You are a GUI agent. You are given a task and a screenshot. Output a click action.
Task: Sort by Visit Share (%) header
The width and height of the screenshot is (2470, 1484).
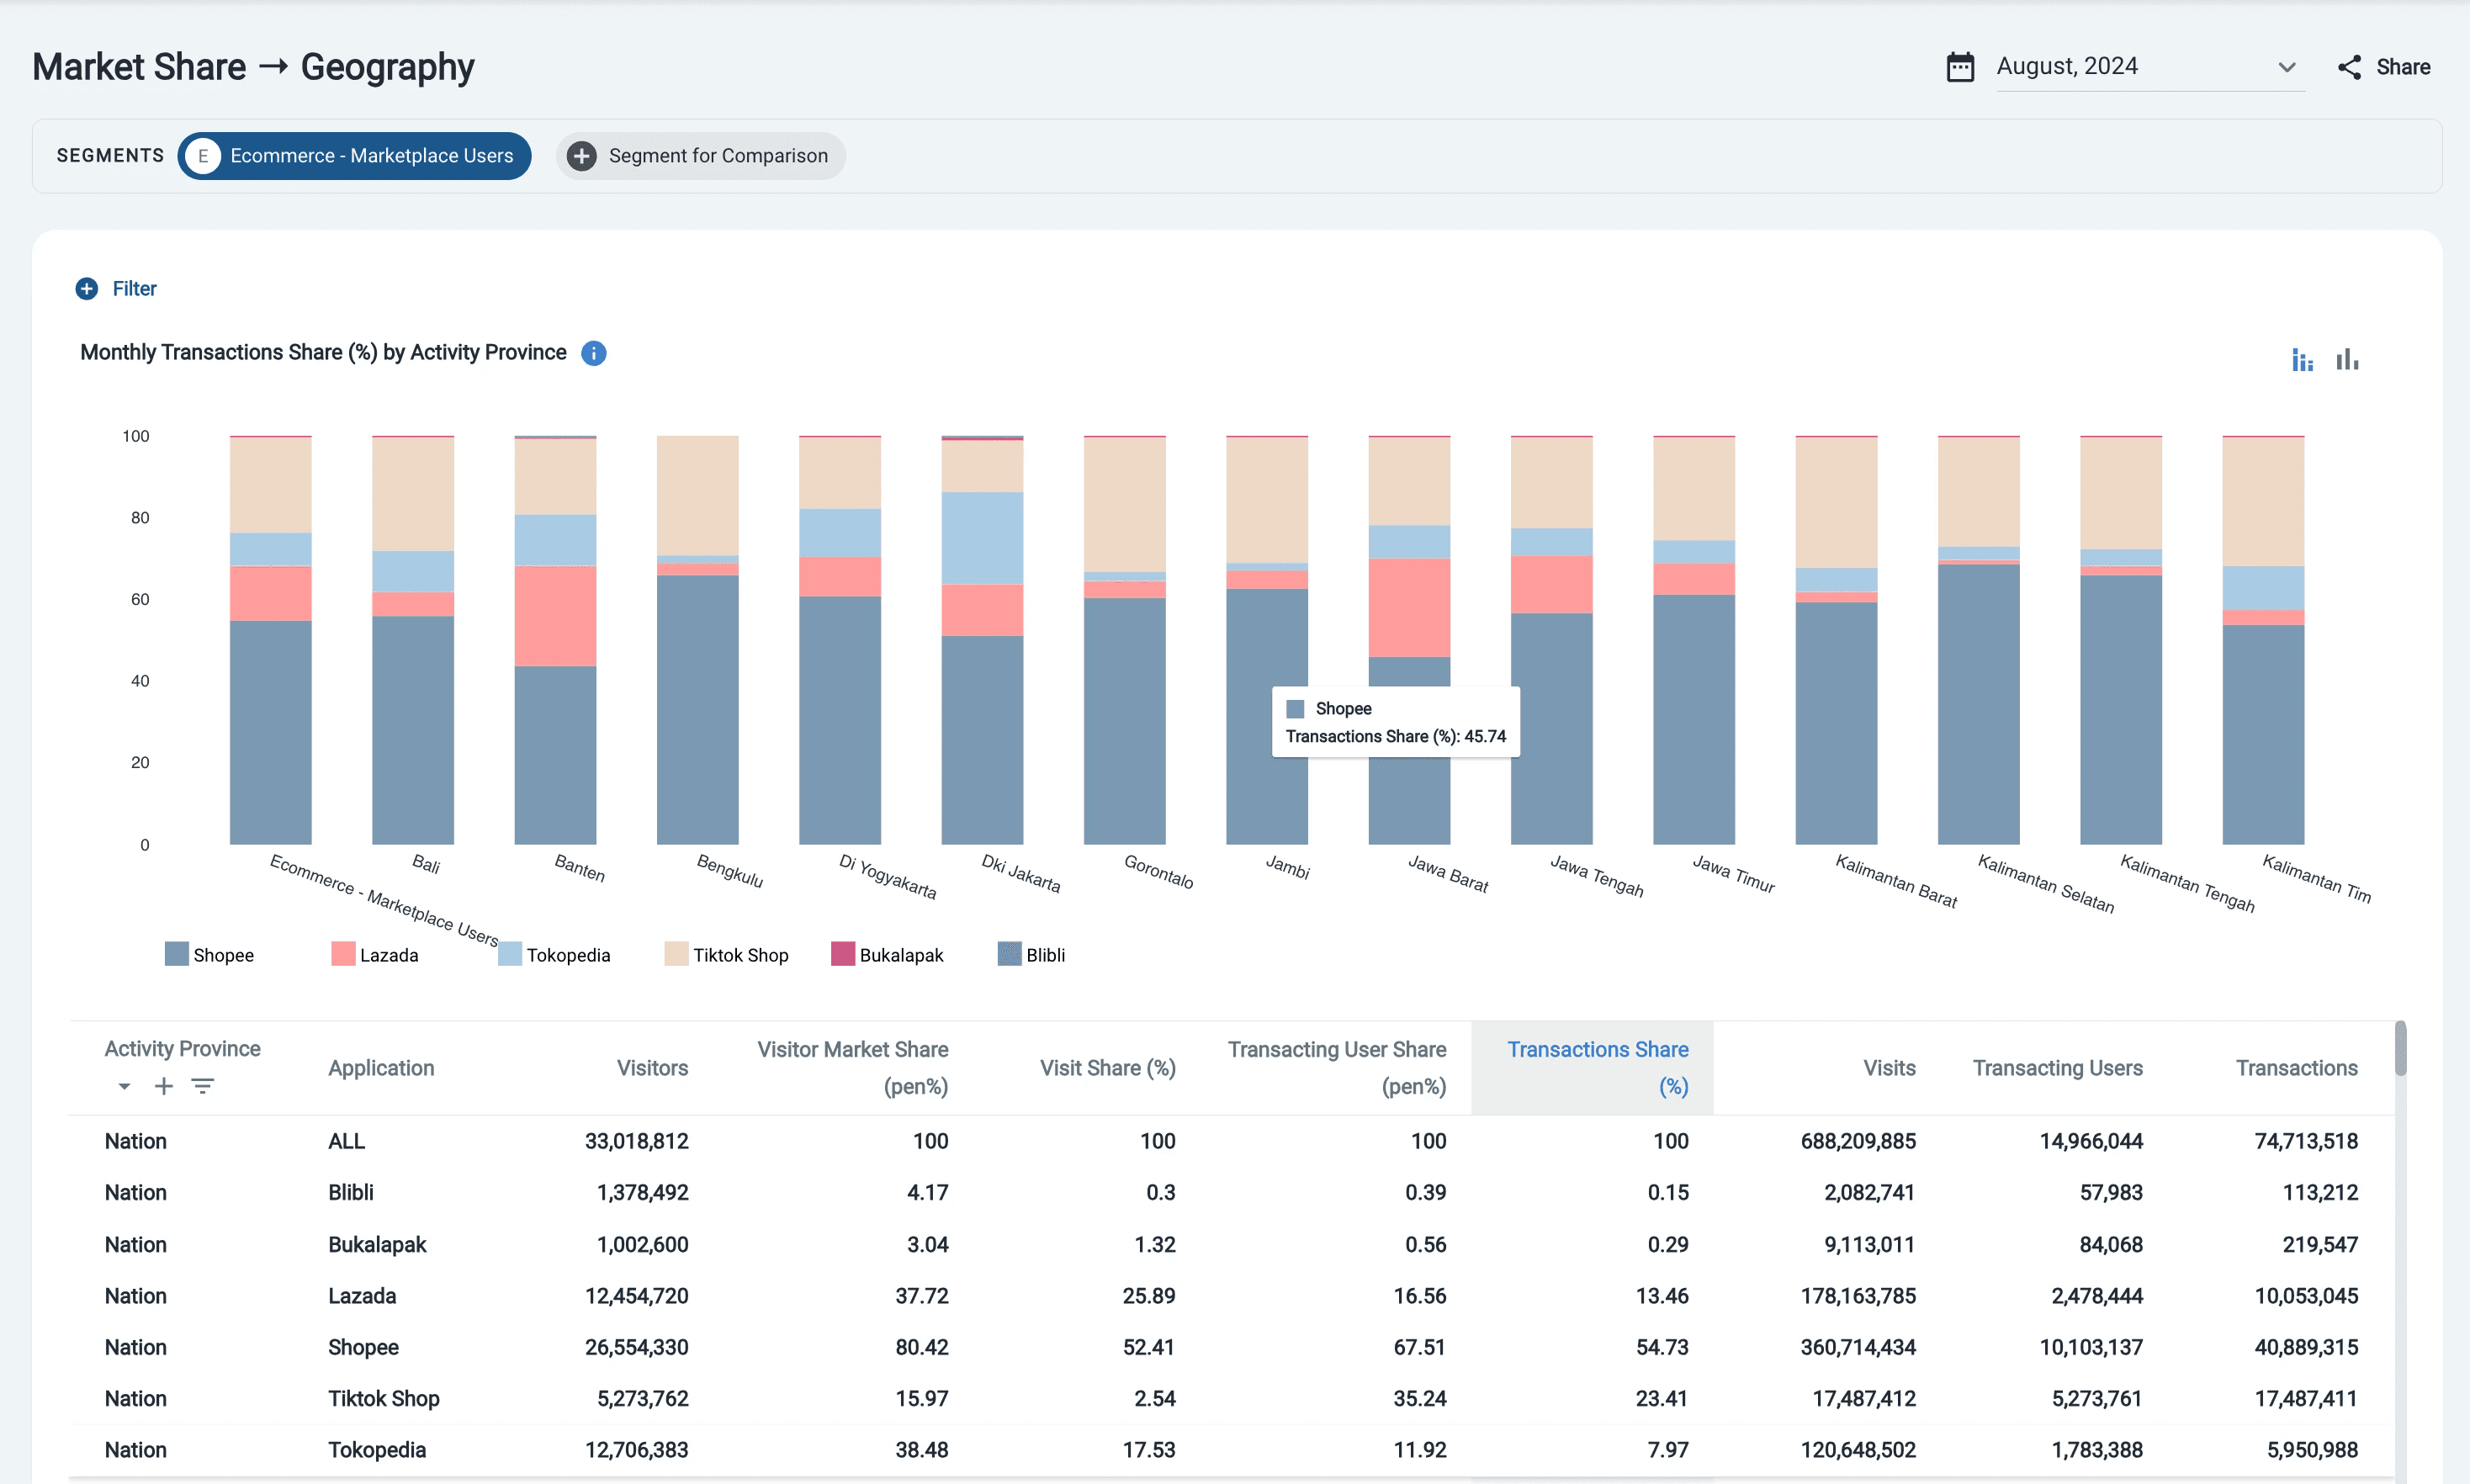click(1108, 1068)
